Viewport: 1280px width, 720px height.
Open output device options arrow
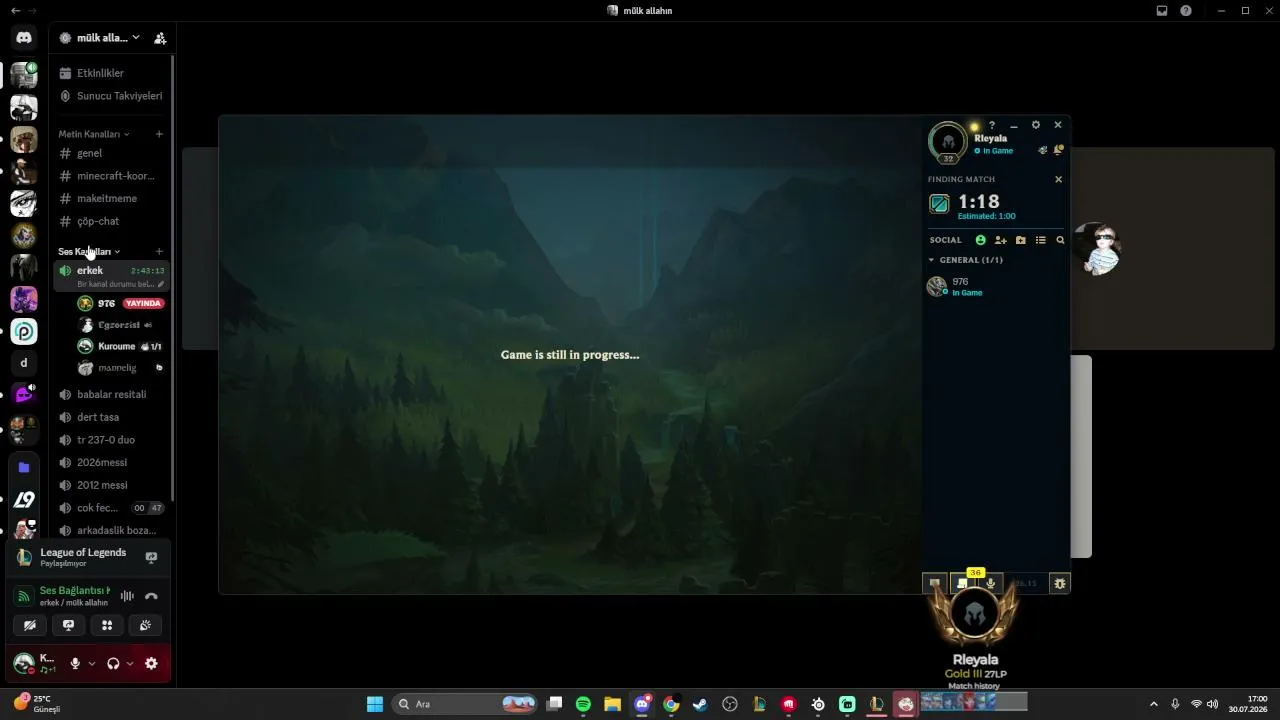click(130, 663)
